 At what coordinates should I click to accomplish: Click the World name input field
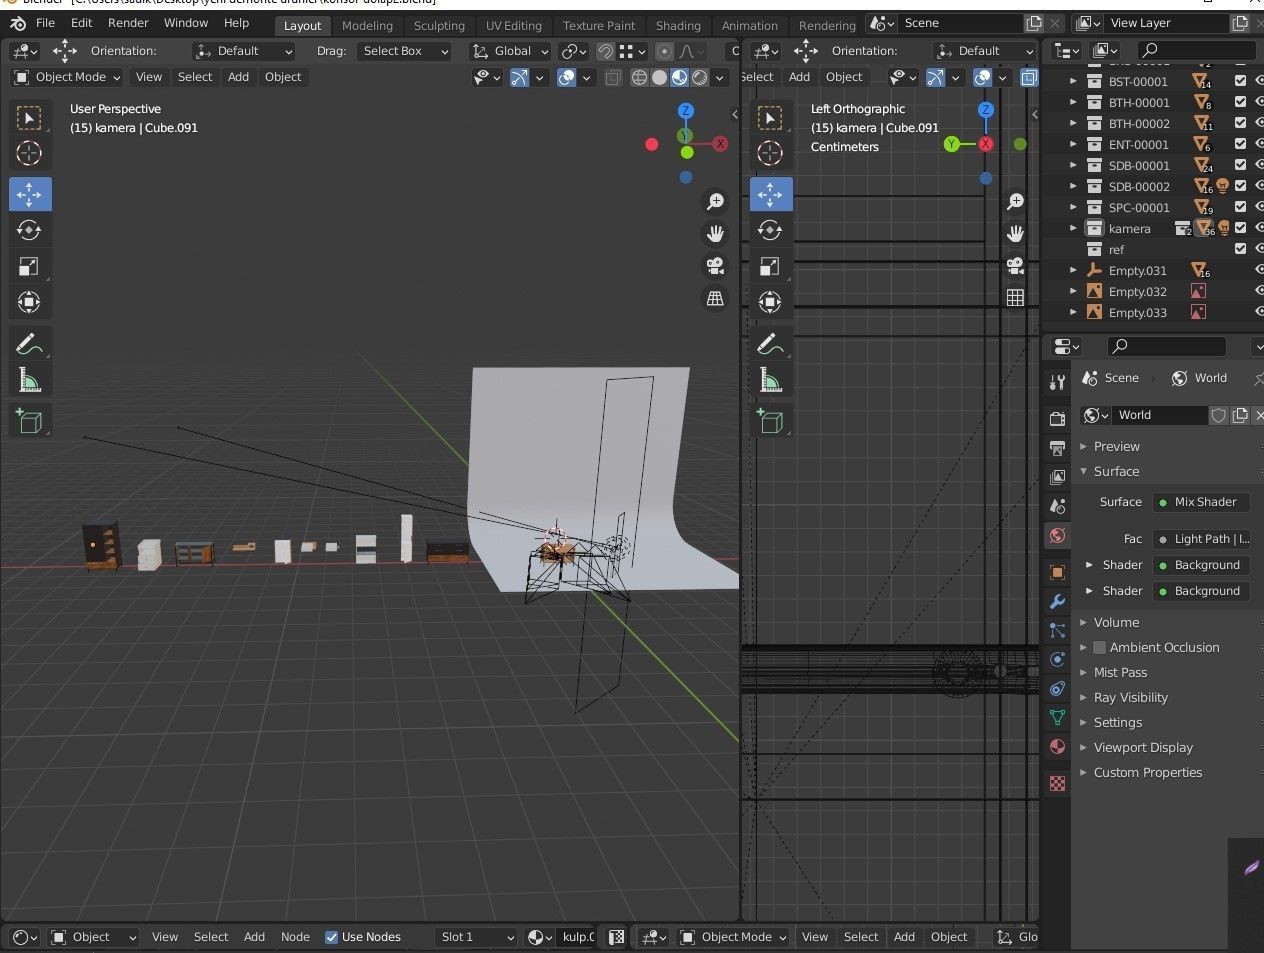[1160, 415]
